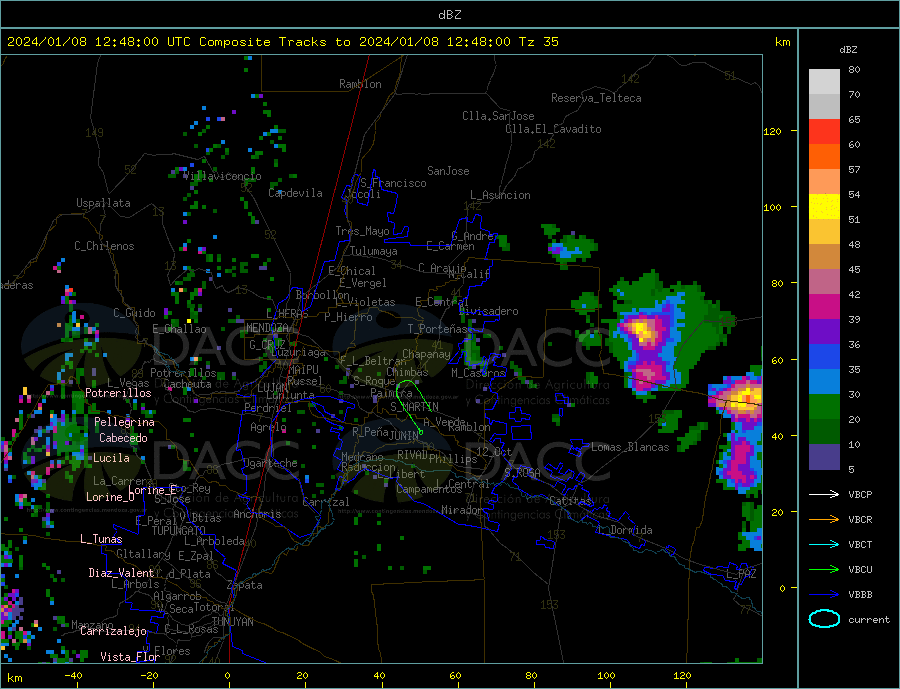
Task: Click the green VBCU arrow in legend
Action: [824, 570]
